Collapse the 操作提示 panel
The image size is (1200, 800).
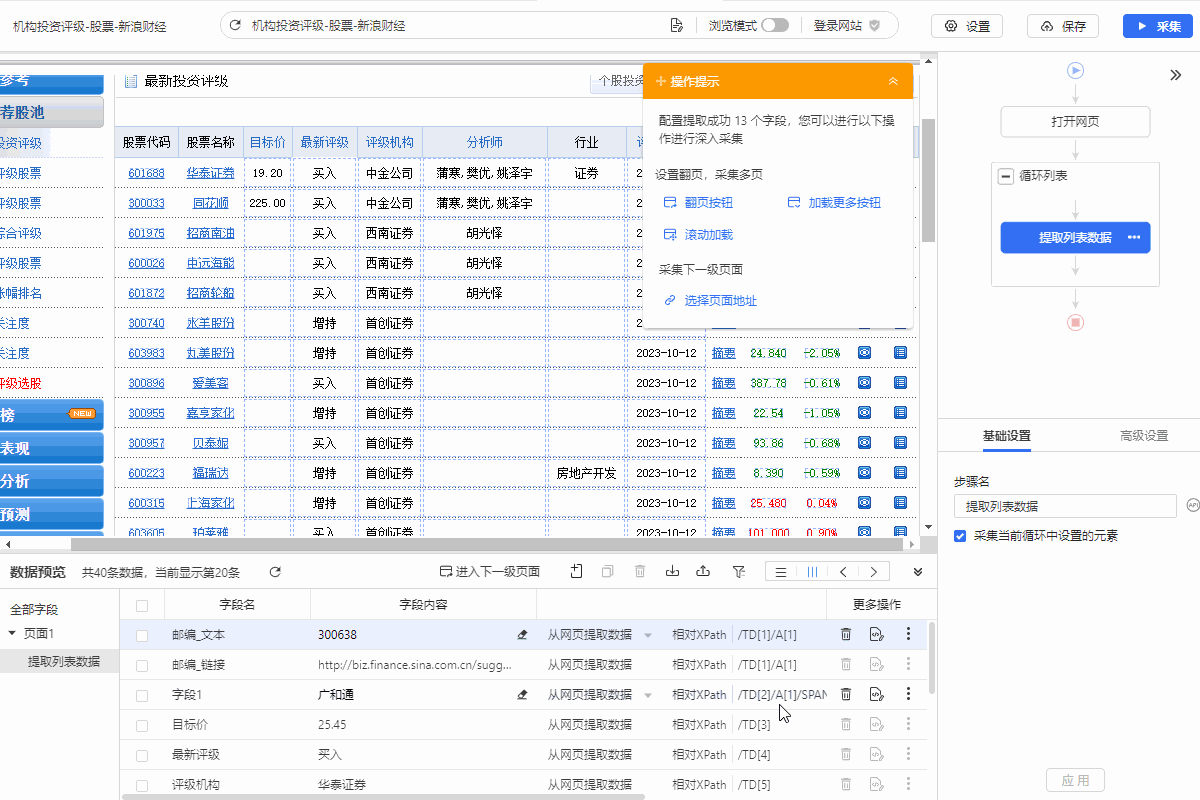coord(893,82)
